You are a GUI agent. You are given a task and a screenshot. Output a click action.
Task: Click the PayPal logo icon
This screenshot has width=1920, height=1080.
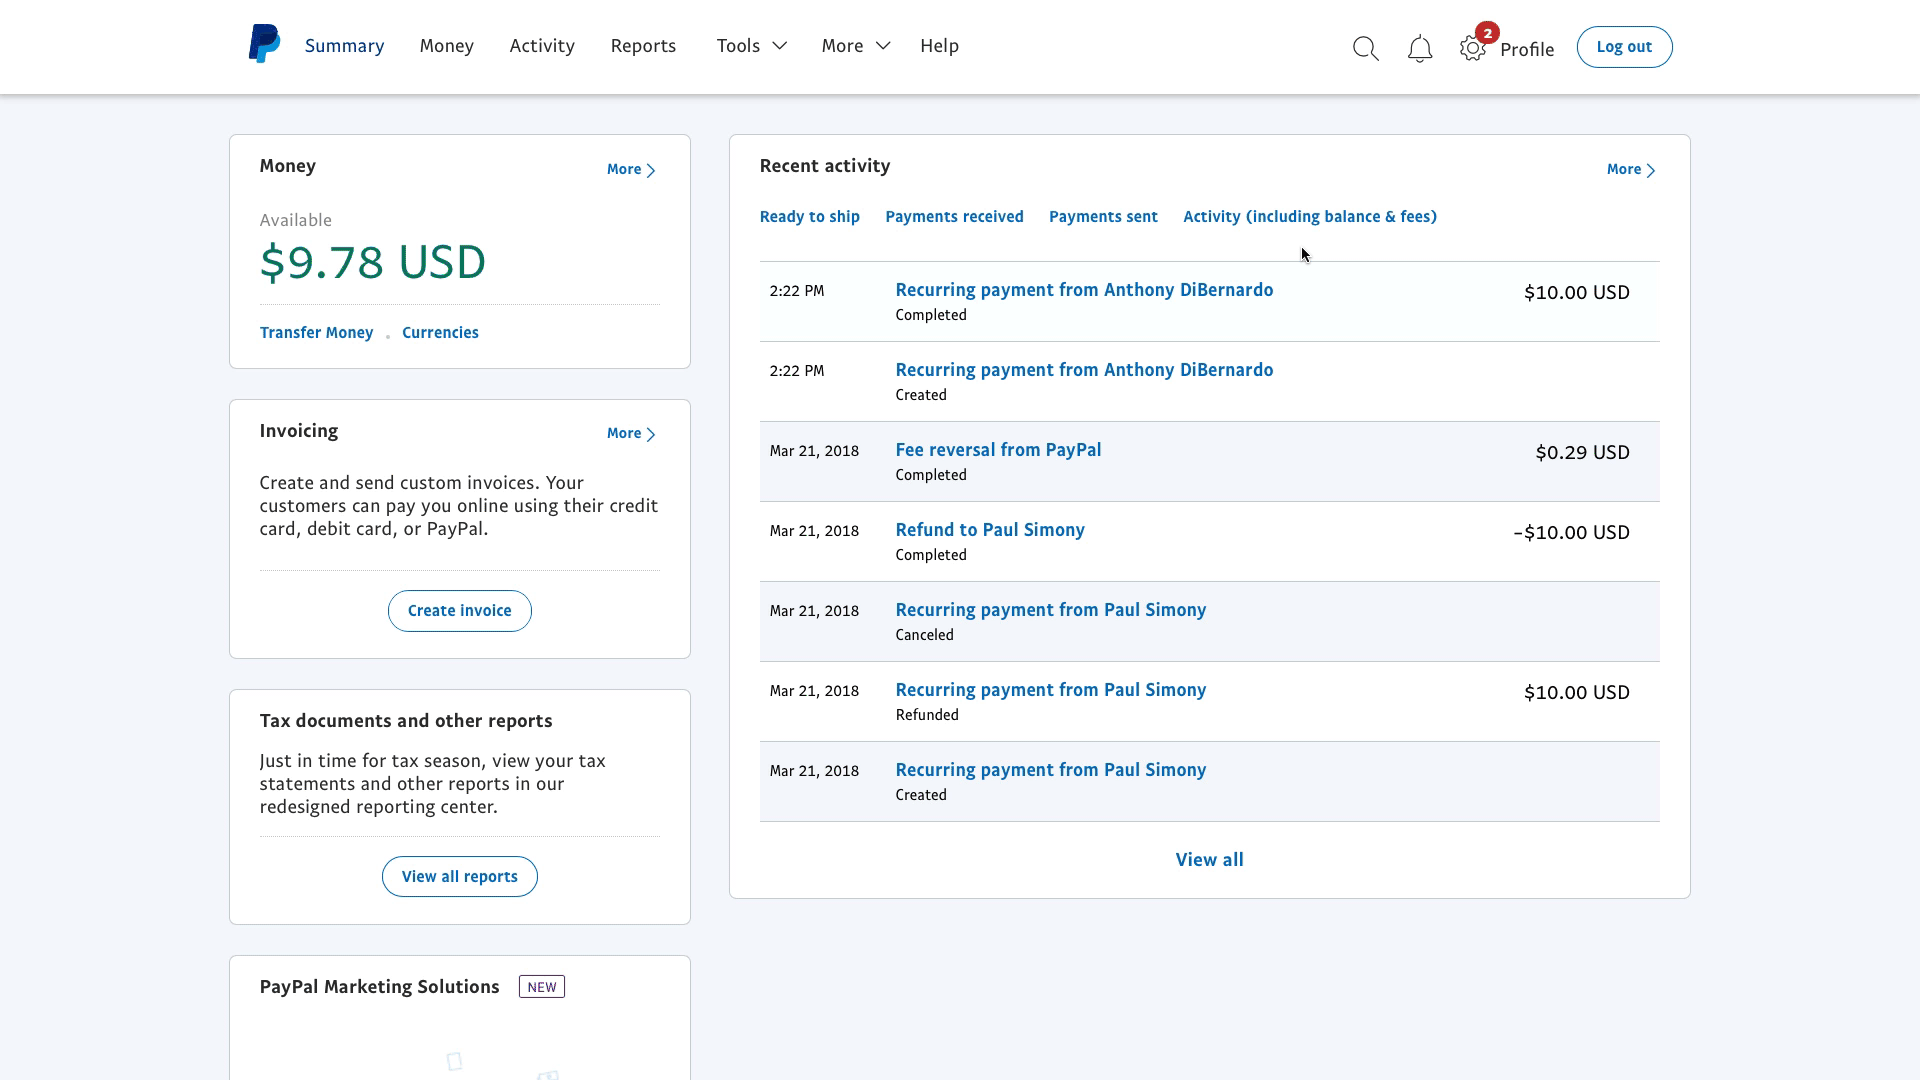264,45
